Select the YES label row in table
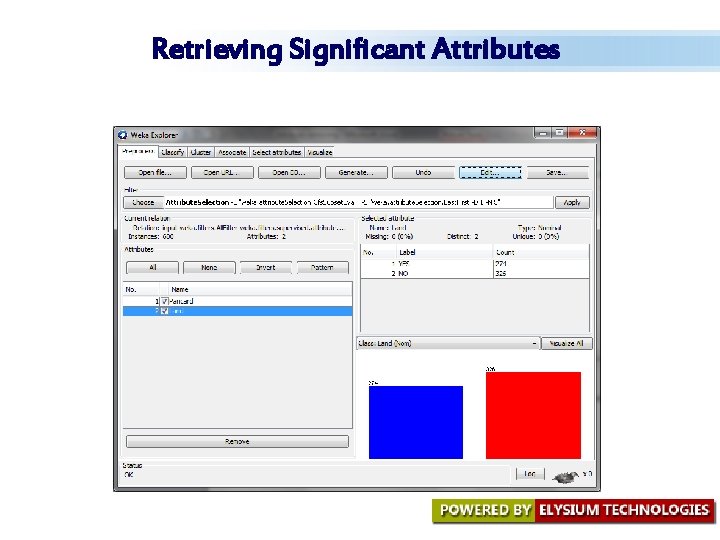The image size is (720, 540). 475,264
